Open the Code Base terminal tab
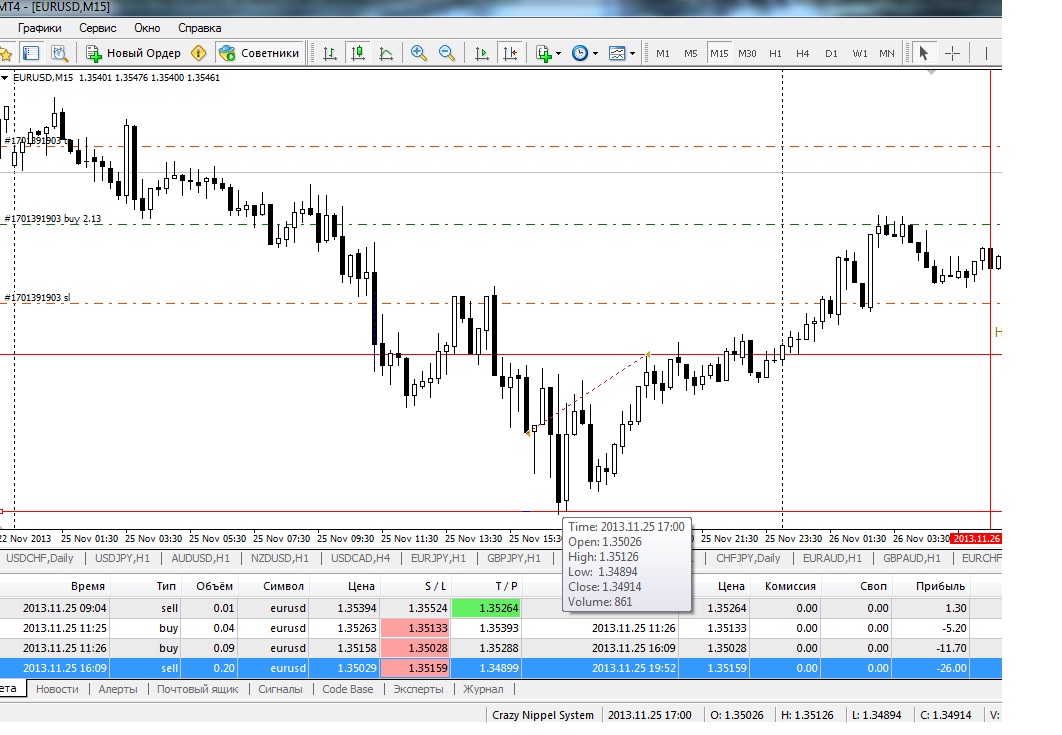The width and height of the screenshot is (1062, 735). point(347,689)
